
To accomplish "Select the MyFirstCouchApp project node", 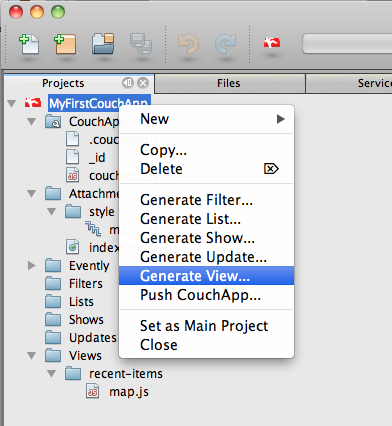I will (99, 104).
